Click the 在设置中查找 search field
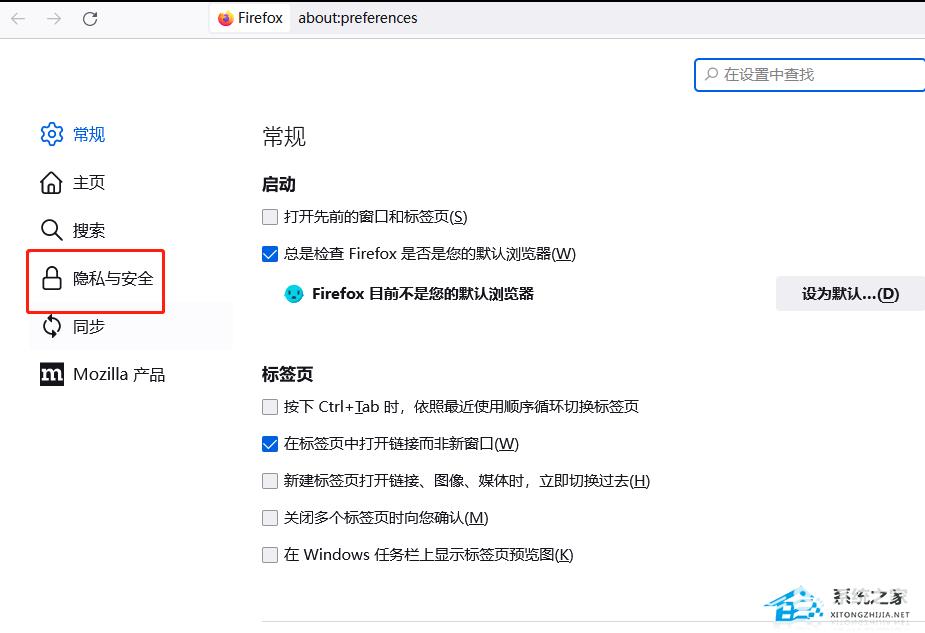 pos(809,75)
